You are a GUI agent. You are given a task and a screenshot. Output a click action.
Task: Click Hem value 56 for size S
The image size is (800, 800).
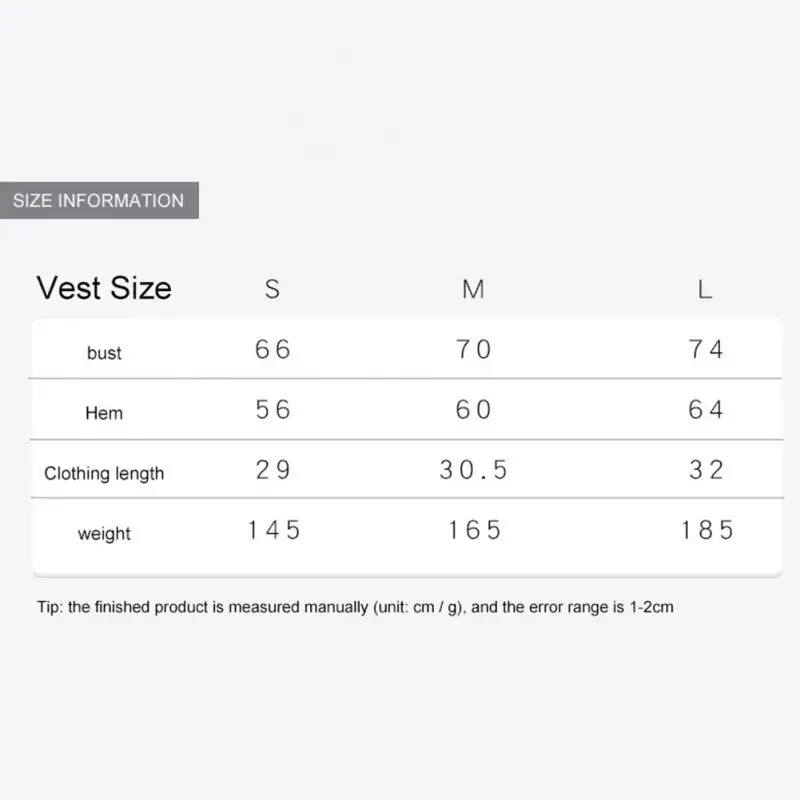point(273,409)
